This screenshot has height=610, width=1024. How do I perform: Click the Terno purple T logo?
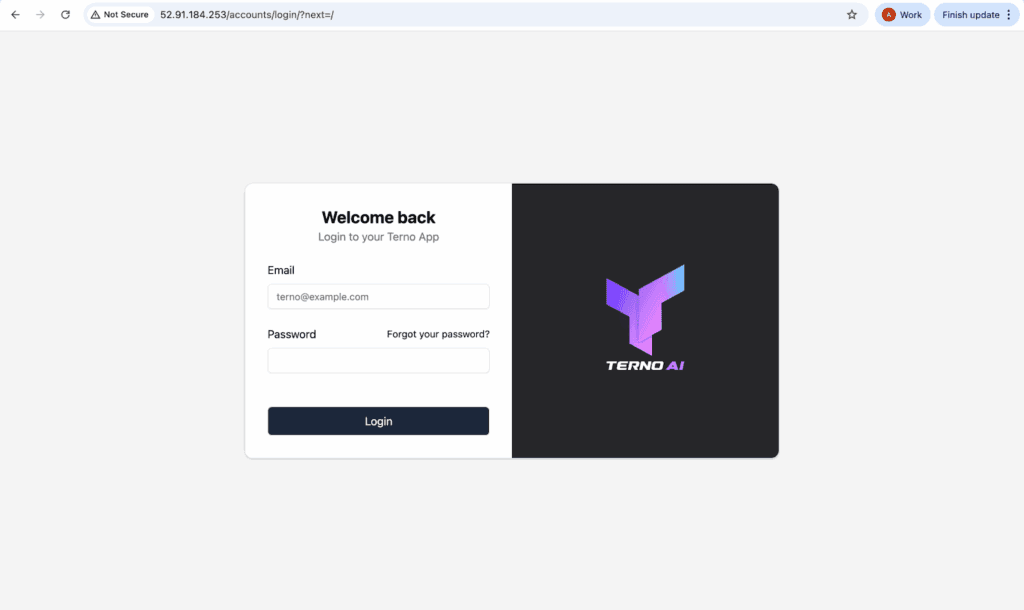pyautogui.click(x=645, y=310)
